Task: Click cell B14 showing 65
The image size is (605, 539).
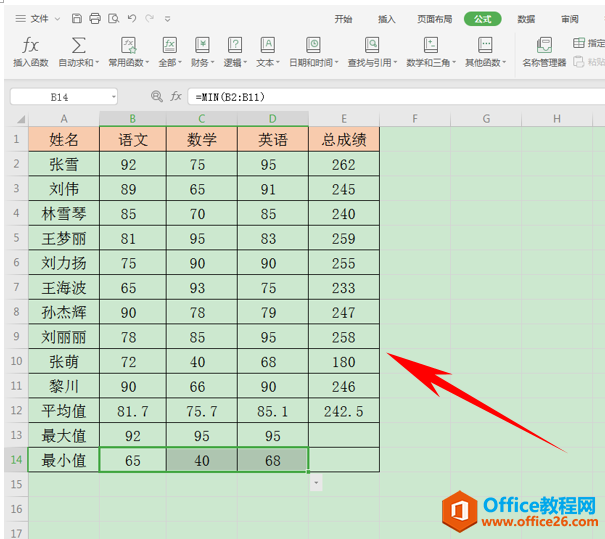Action: (133, 460)
